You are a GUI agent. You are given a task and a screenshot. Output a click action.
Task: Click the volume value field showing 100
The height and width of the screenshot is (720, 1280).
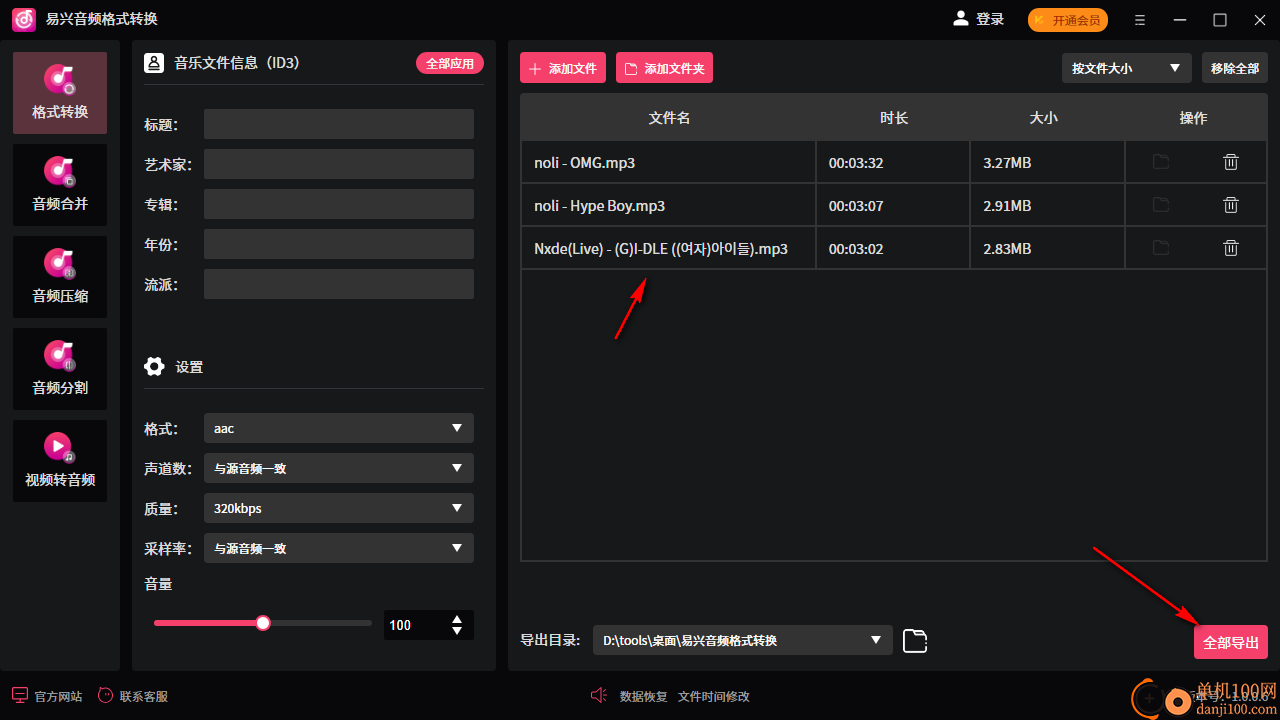414,625
